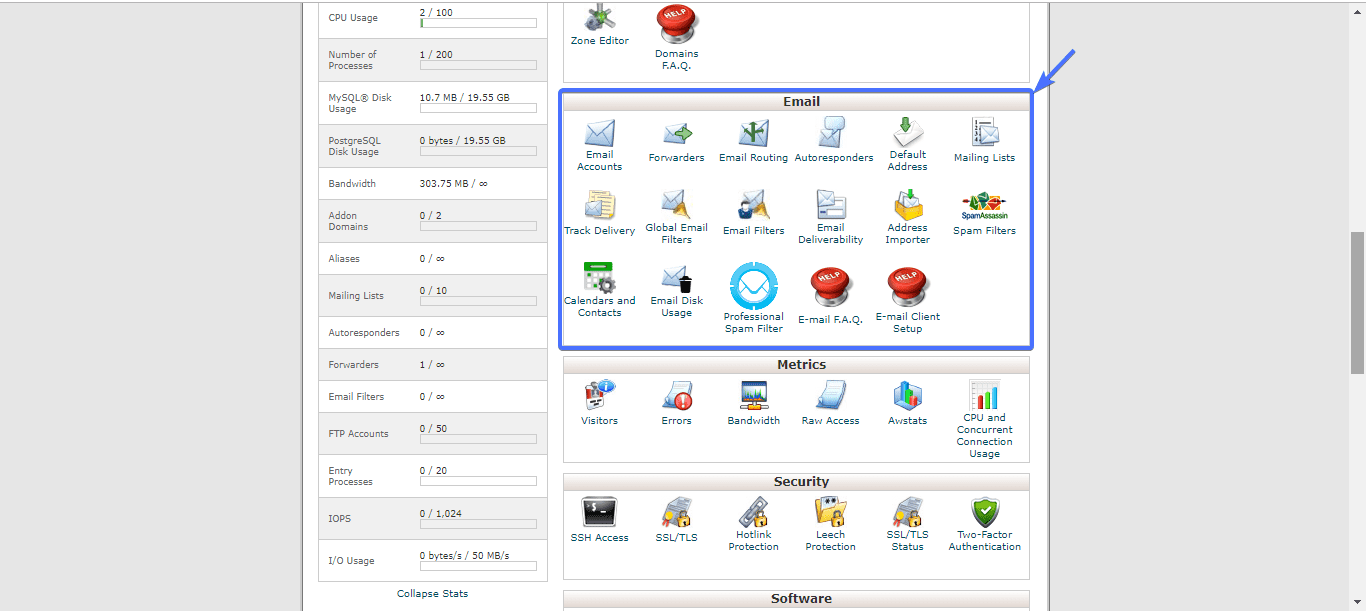Open Visitors metrics
This screenshot has width=1366, height=611.
click(600, 403)
